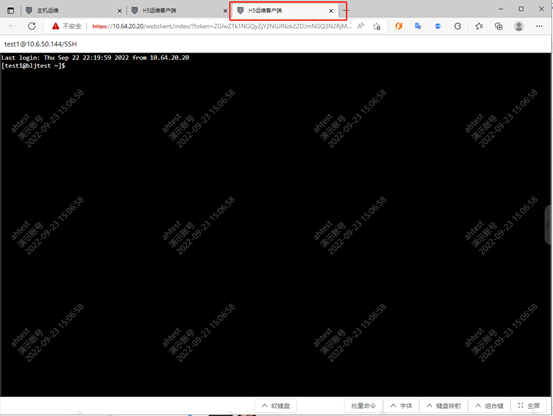Switch to the second H5 client tab

tap(175, 11)
